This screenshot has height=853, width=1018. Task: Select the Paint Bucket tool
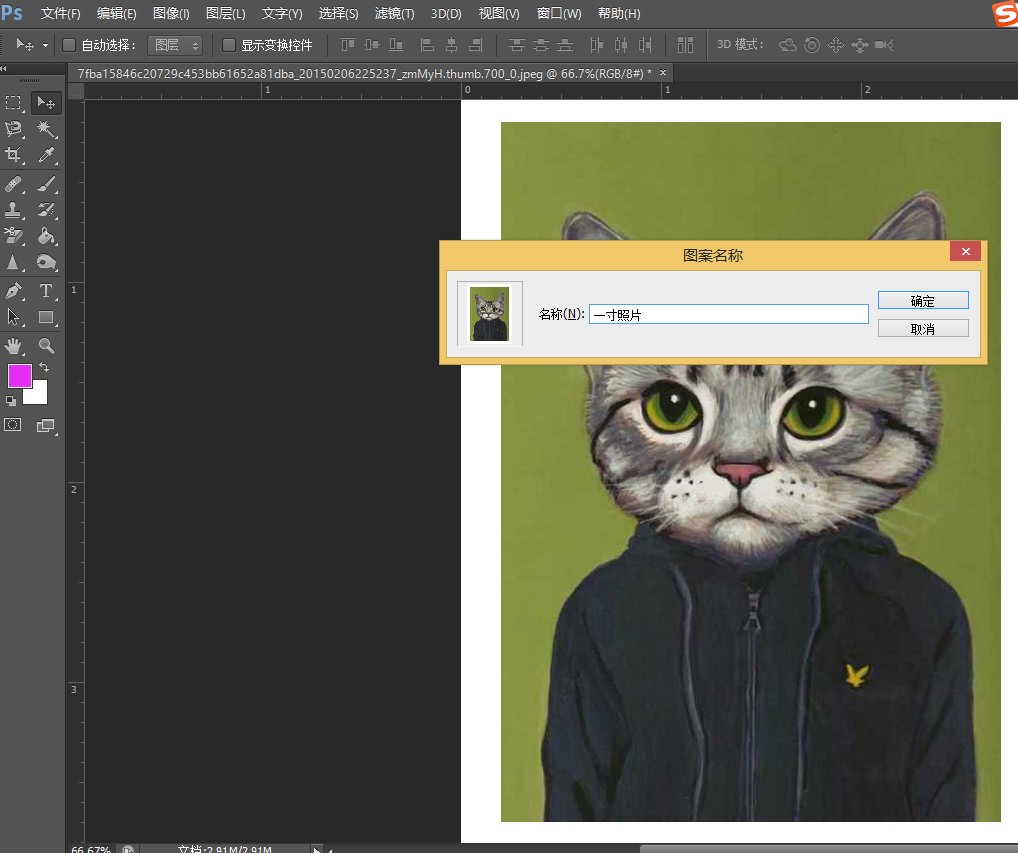point(46,236)
